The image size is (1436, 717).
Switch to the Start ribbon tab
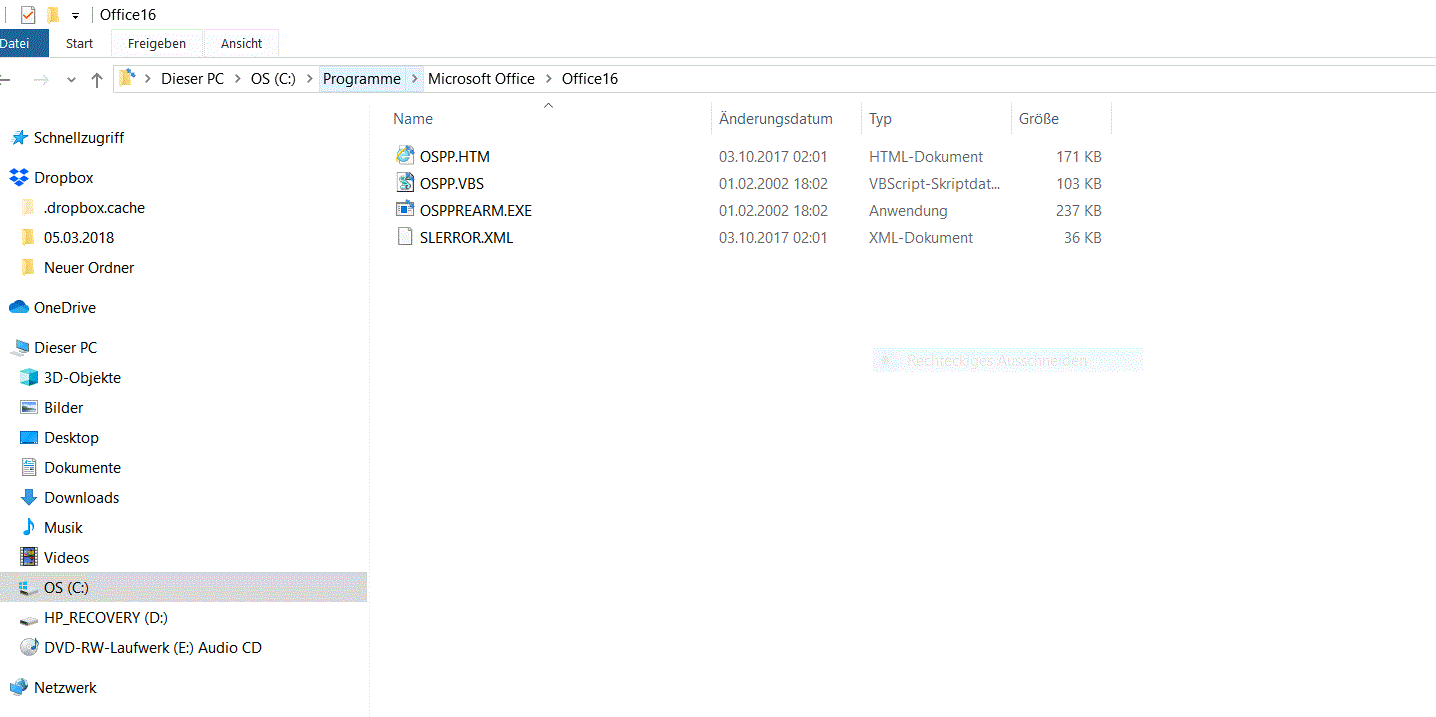pyautogui.click(x=80, y=43)
